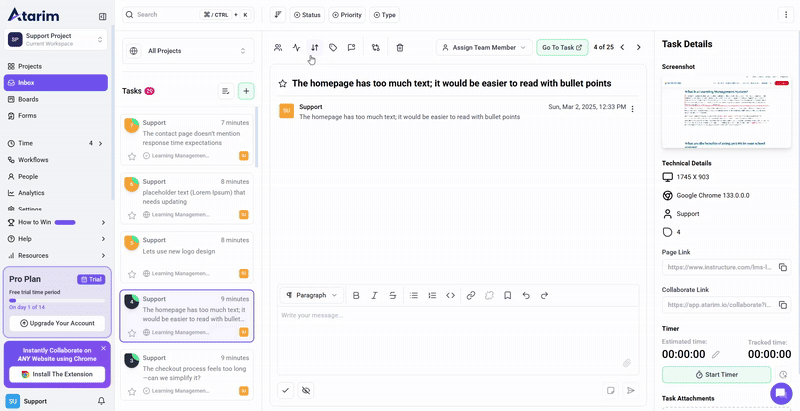Click the delete task trash icon

tap(400, 47)
